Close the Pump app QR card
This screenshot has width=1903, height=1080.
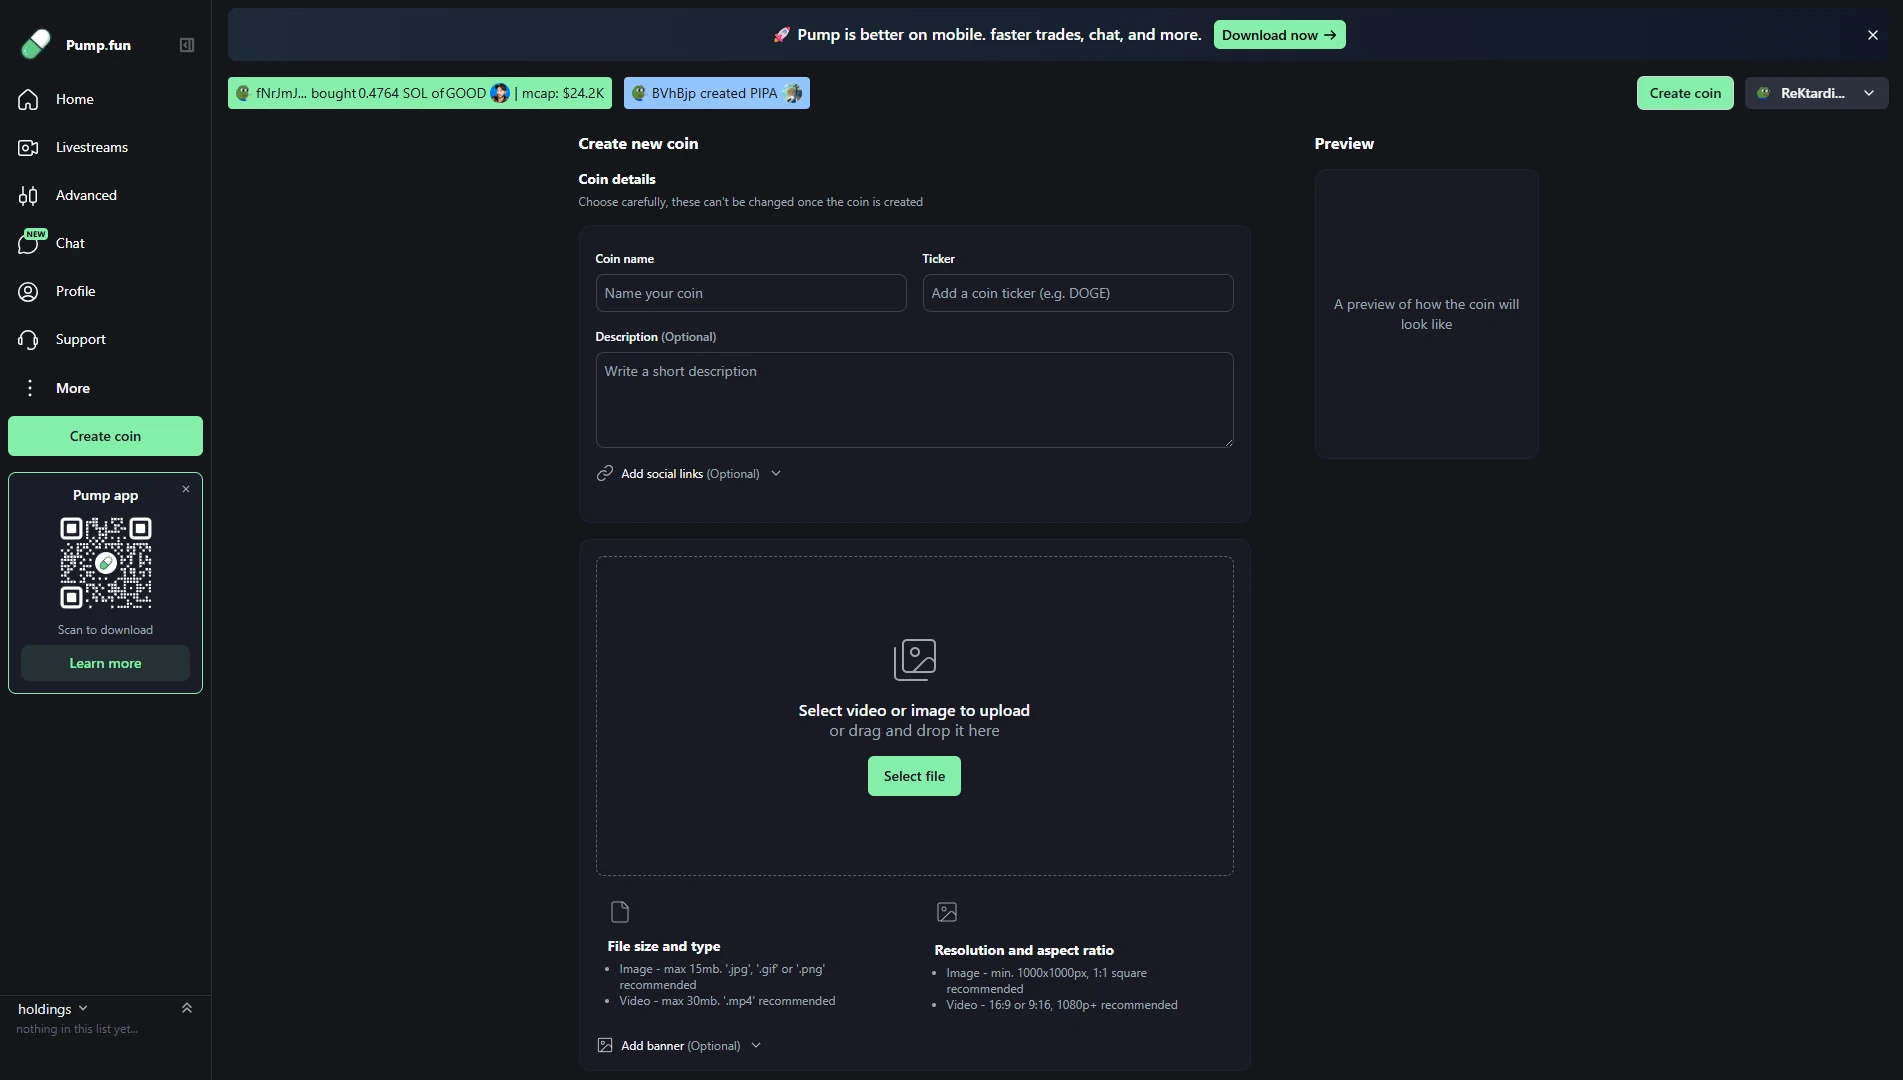(x=186, y=489)
